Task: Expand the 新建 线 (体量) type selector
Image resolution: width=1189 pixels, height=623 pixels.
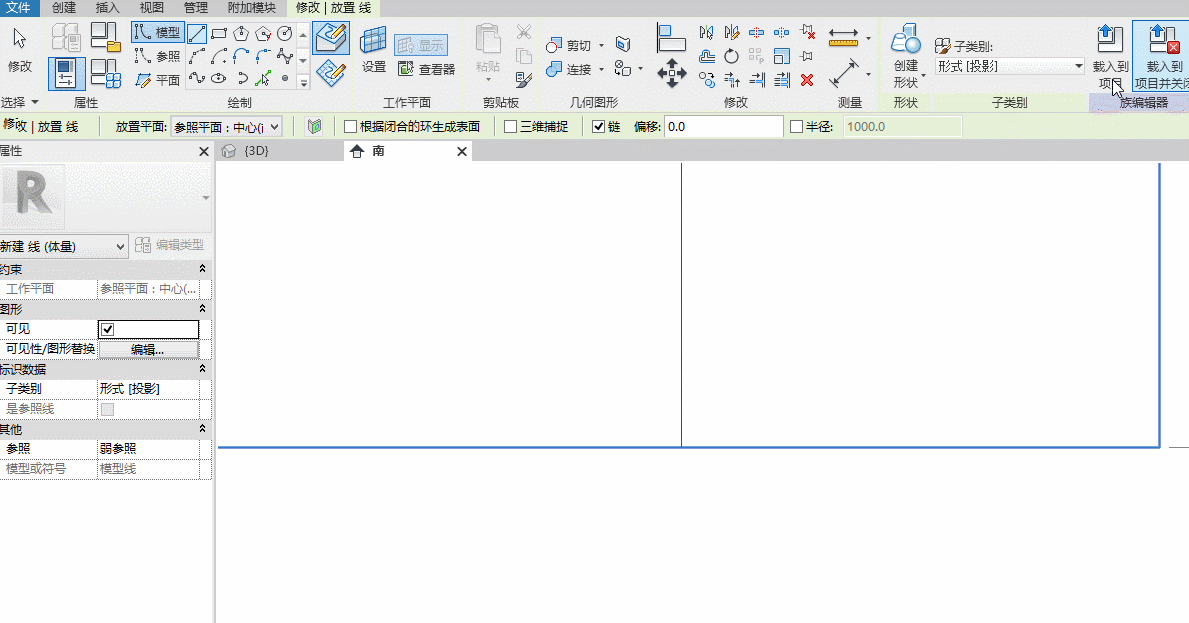Action: pos(64,246)
